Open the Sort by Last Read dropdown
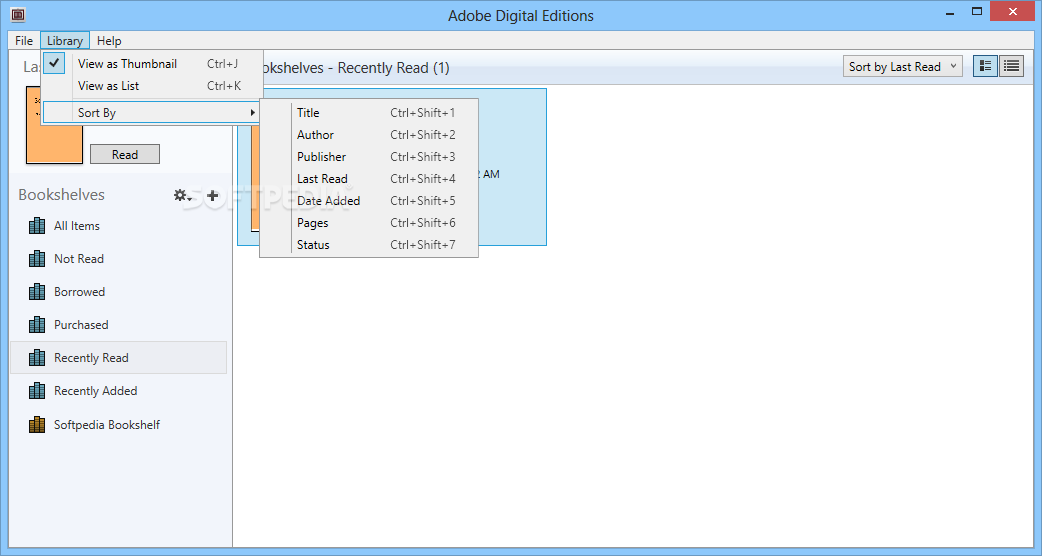This screenshot has height=556, width=1042. coord(902,66)
